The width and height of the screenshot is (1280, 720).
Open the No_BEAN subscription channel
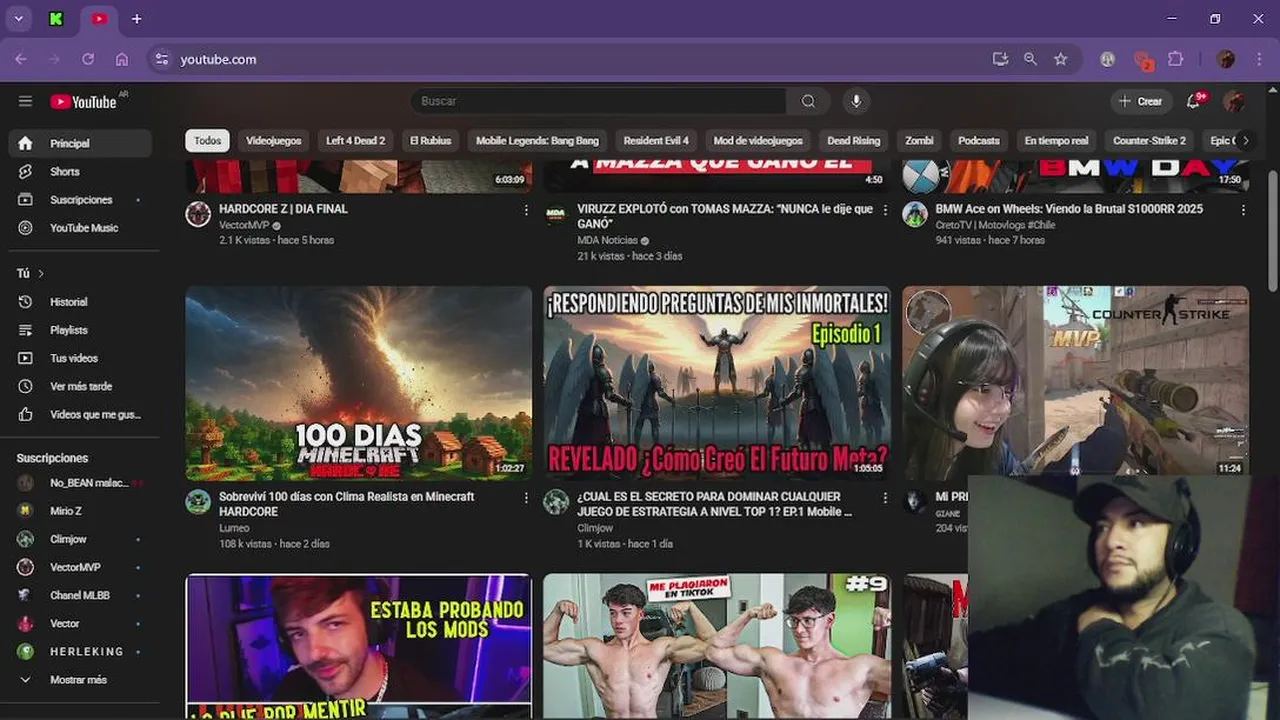pyautogui.click(x=80, y=483)
